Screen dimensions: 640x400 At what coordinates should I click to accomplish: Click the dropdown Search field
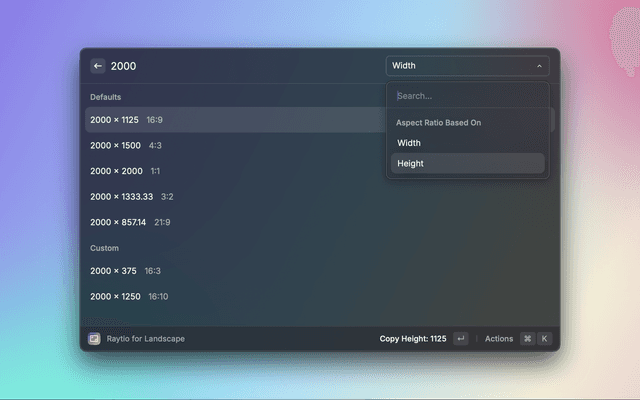[467, 96]
